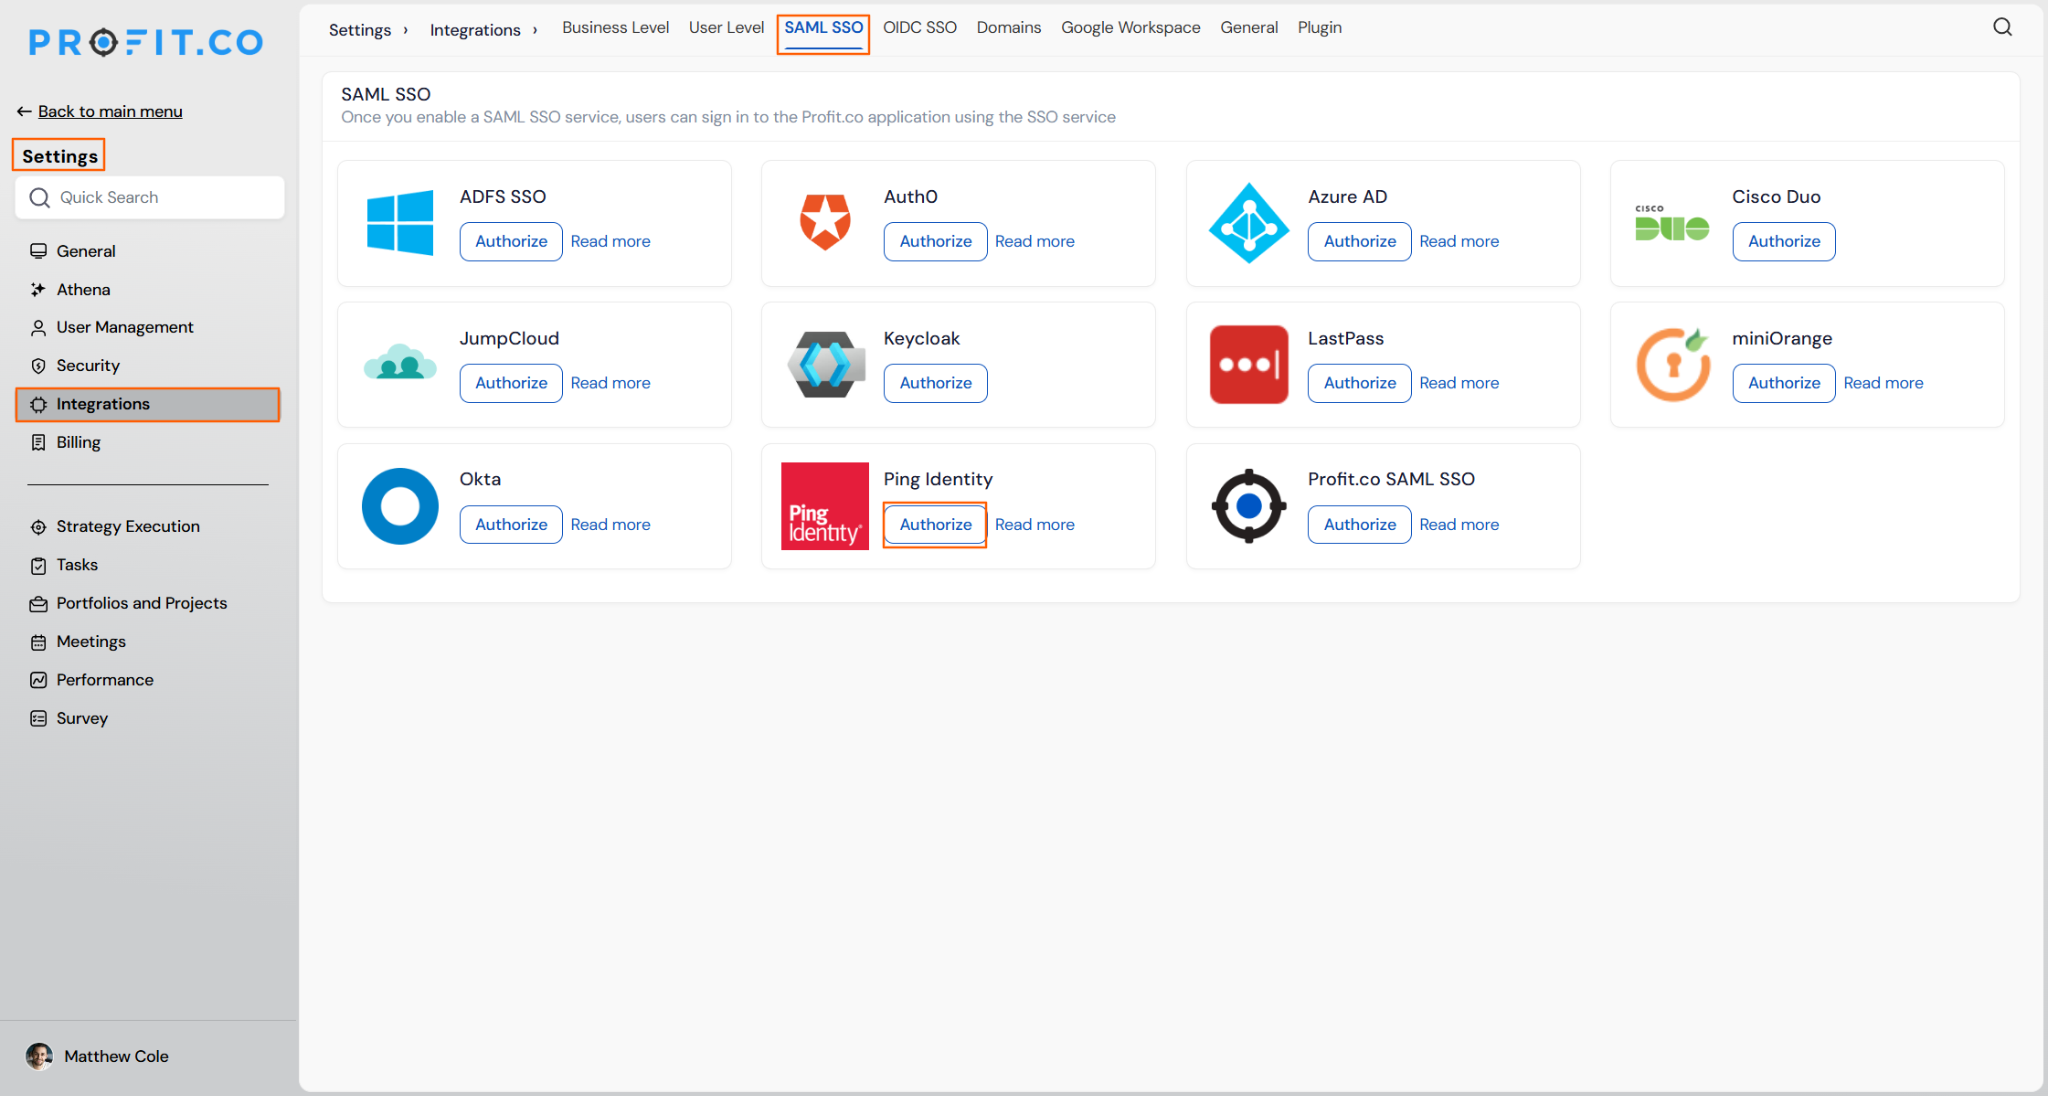The image size is (2048, 1096).
Task: Switch to the OIDC SSO tab
Action: (919, 28)
